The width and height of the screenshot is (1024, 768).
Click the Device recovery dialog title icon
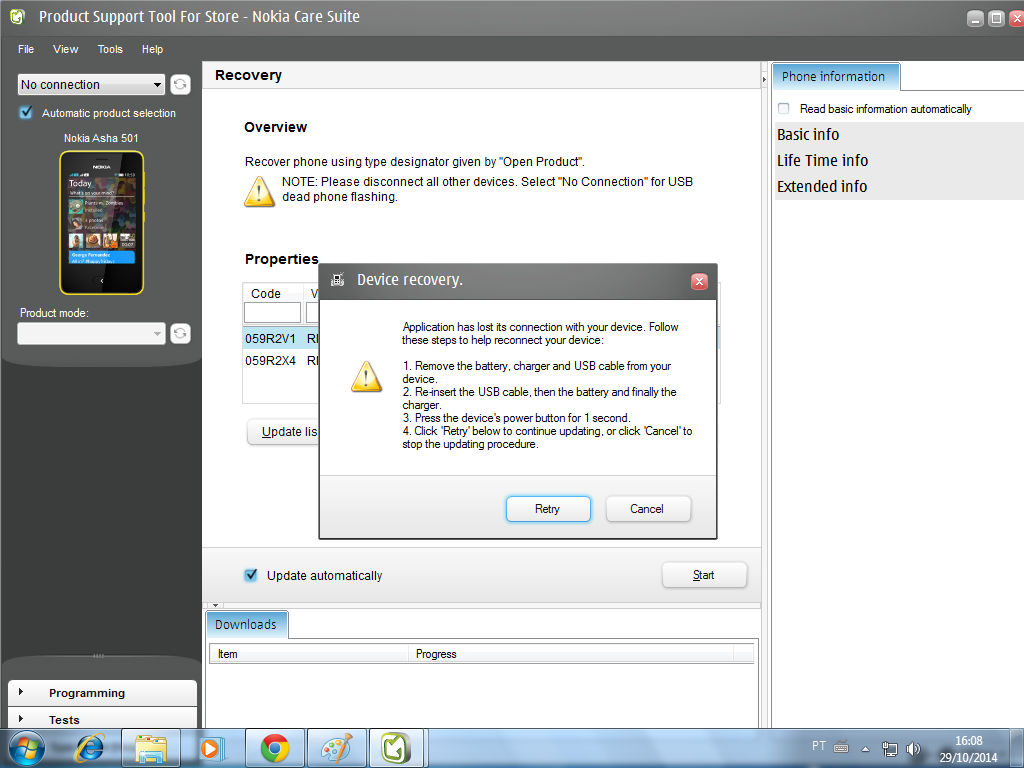pyautogui.click(x=338, y=280)
